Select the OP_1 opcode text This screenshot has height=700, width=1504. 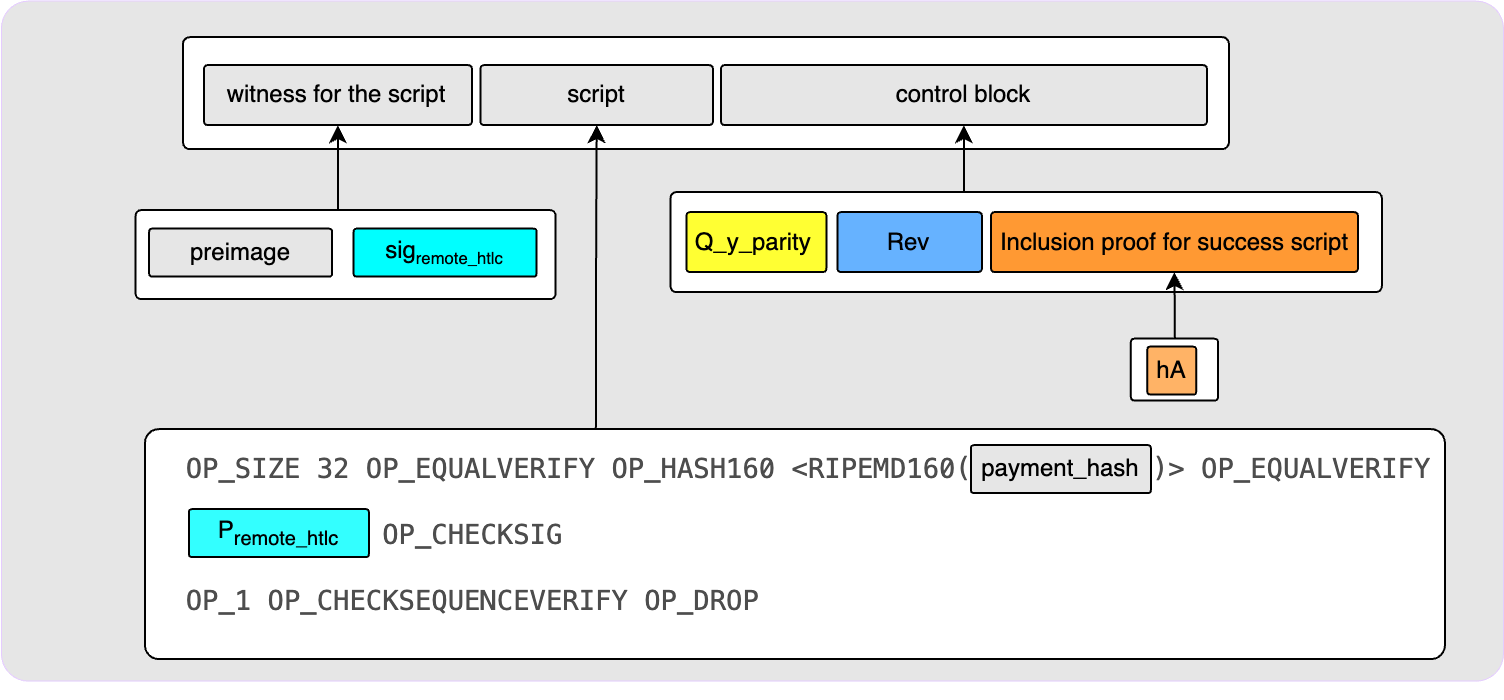(218, 601)
